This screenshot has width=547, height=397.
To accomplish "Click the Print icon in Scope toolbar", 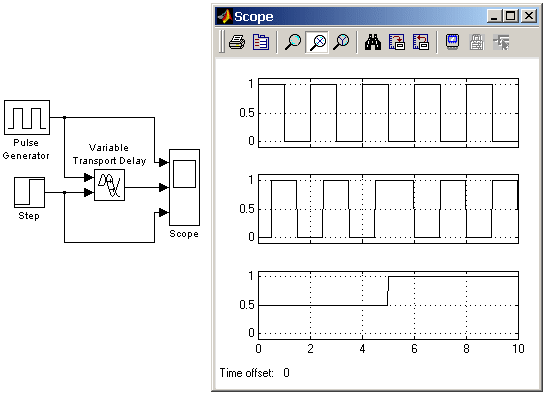I will [x=237, y=43].
